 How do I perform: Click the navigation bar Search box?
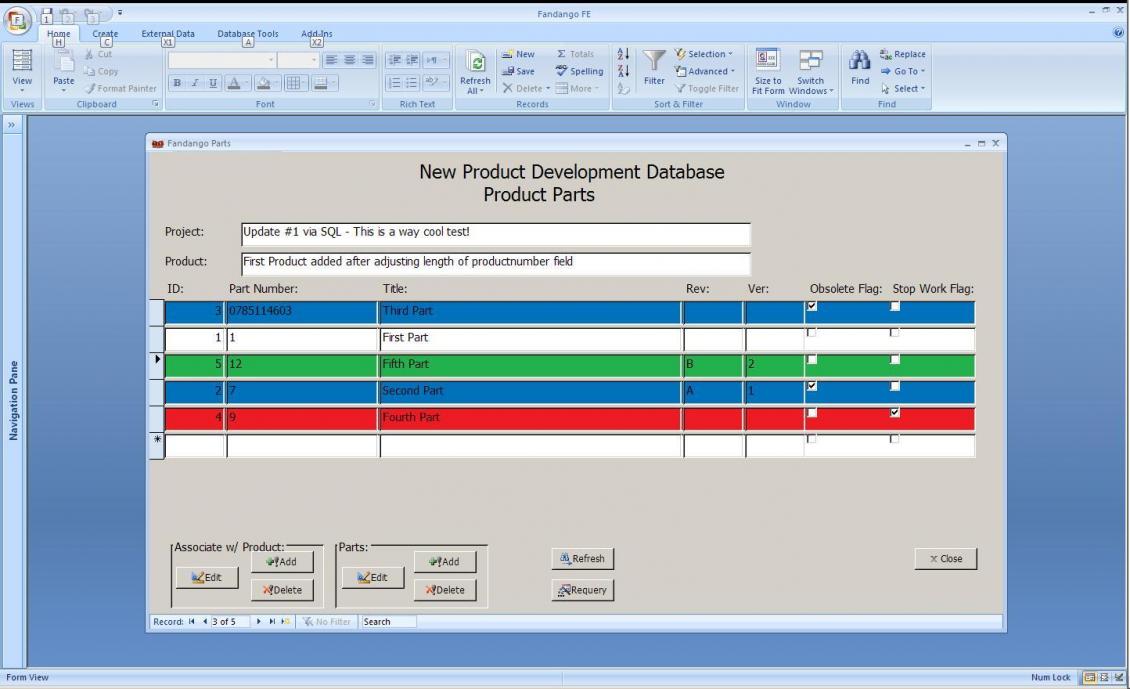(x=388, y=621)
